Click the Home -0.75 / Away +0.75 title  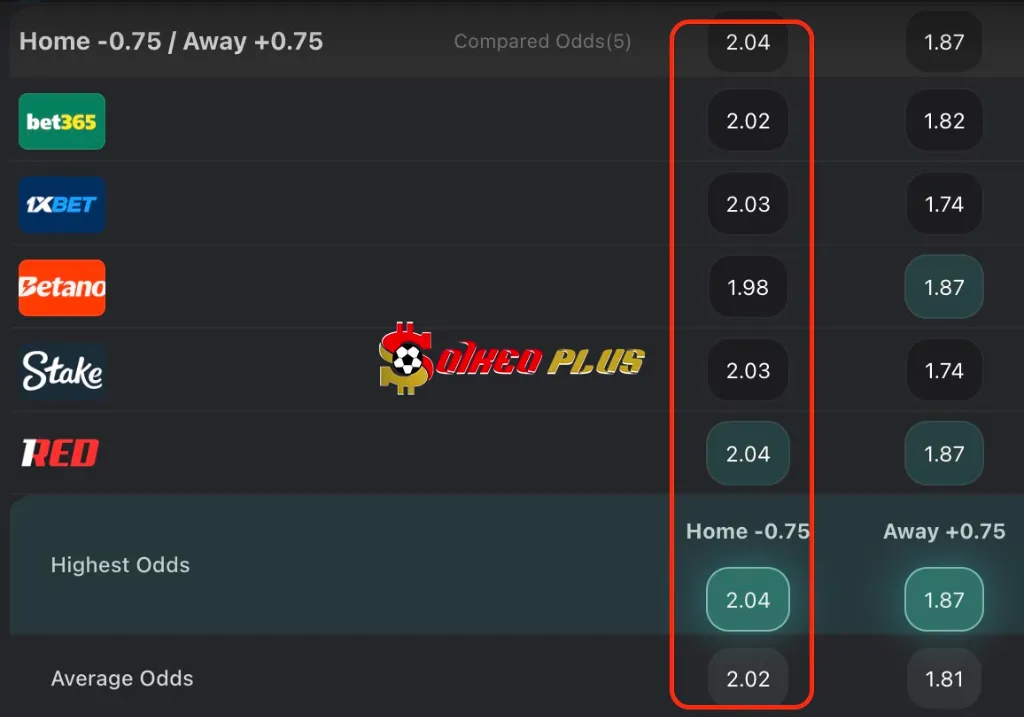coord(171,42)
